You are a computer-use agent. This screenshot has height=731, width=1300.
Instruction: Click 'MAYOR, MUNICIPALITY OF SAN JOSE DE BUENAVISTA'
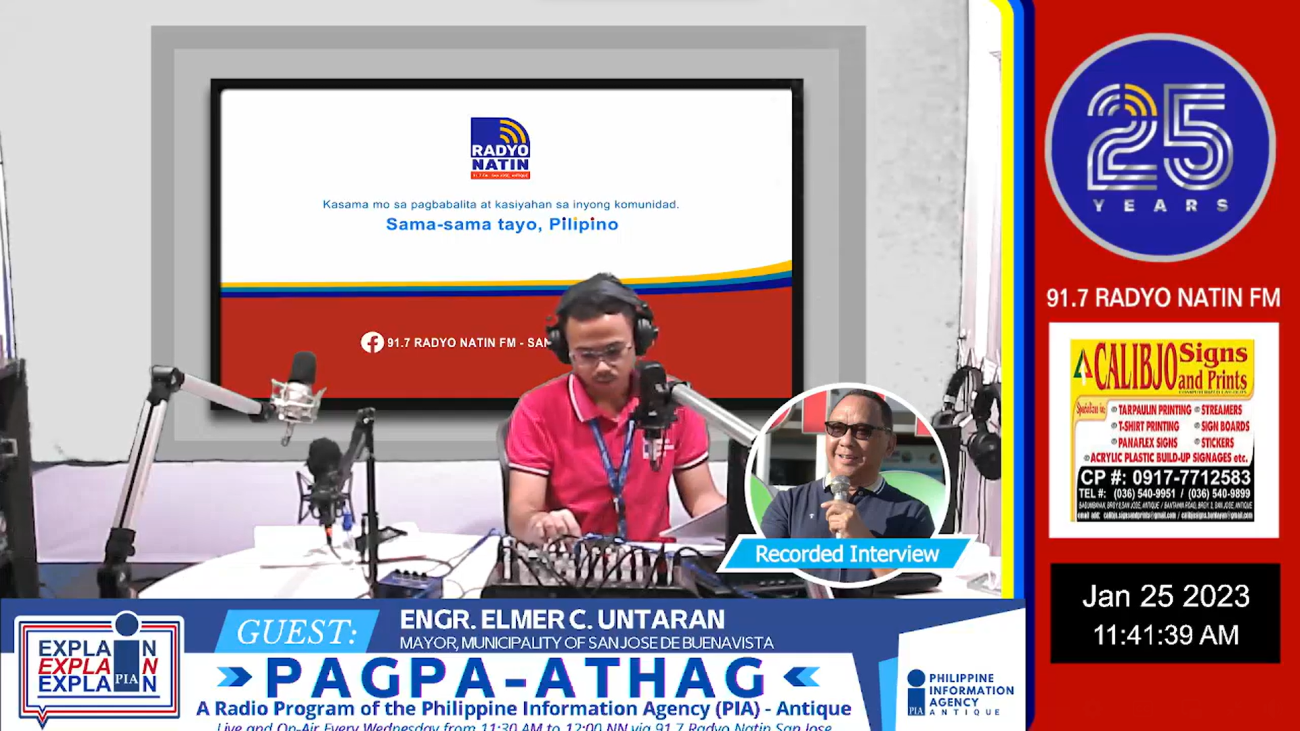click(586, 643)
